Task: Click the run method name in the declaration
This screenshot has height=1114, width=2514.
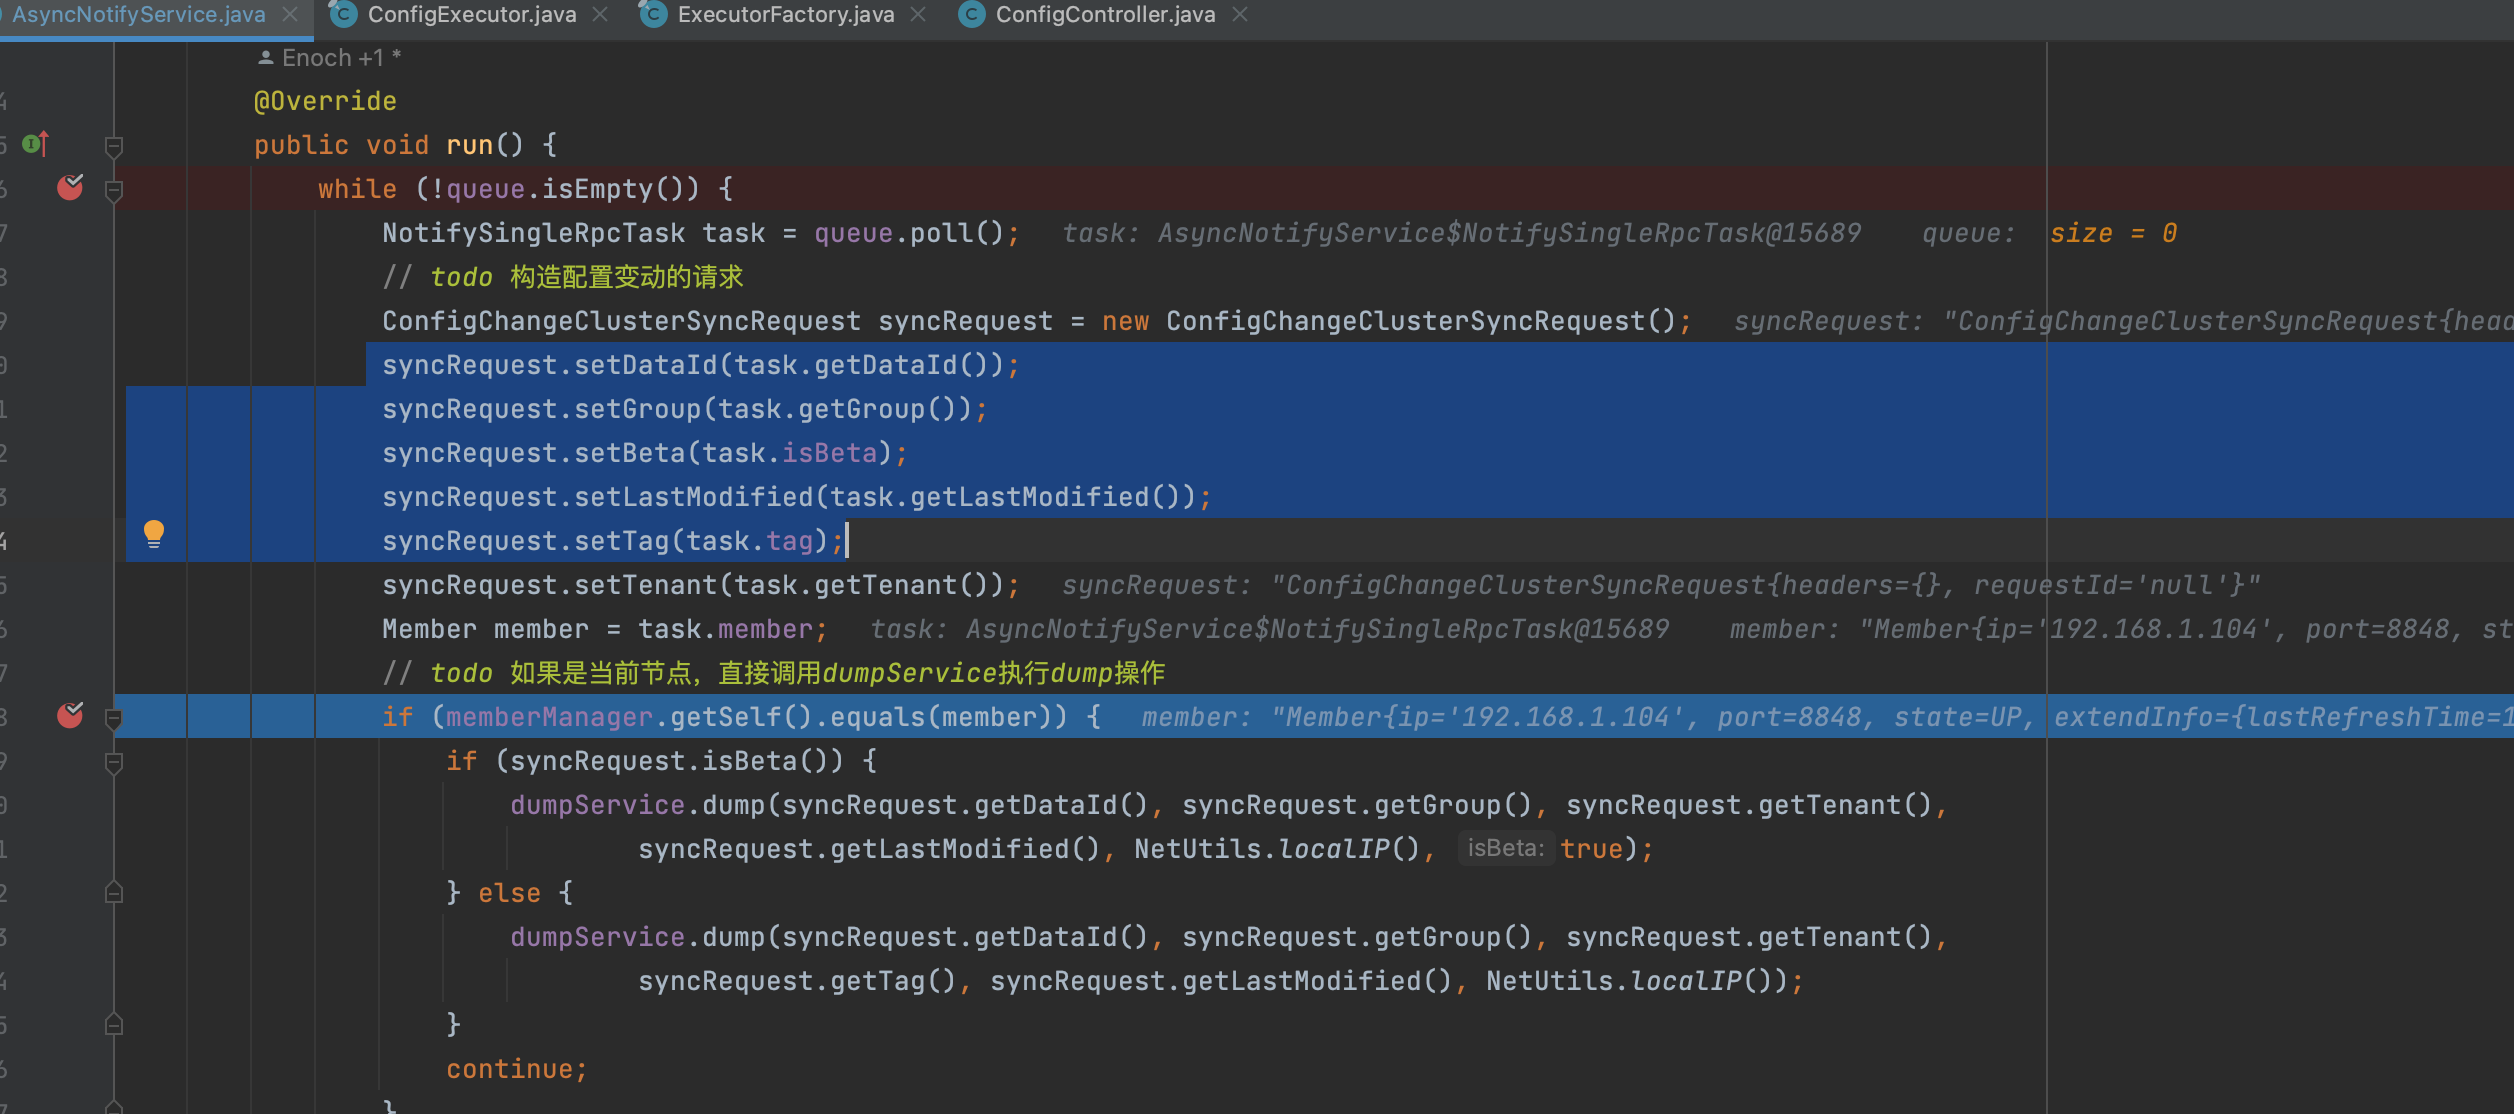Action: point(470,145)
